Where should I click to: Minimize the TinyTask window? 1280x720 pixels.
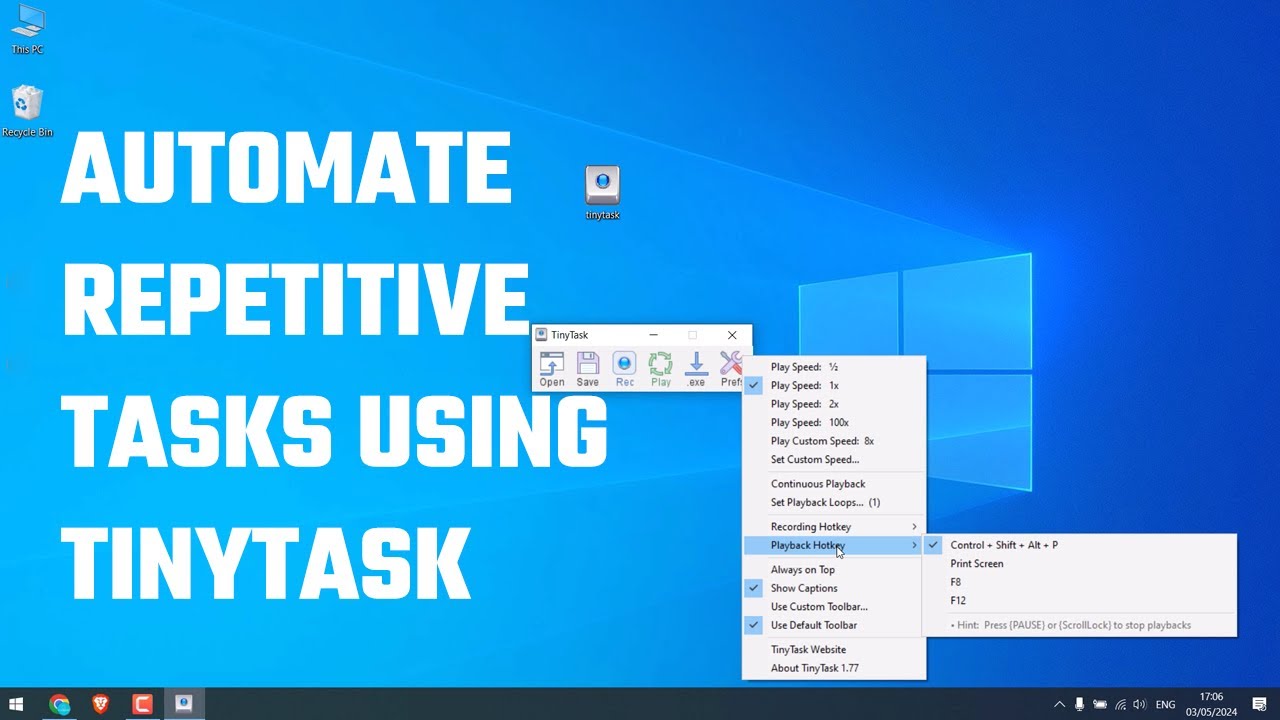[x=654, y=335]
